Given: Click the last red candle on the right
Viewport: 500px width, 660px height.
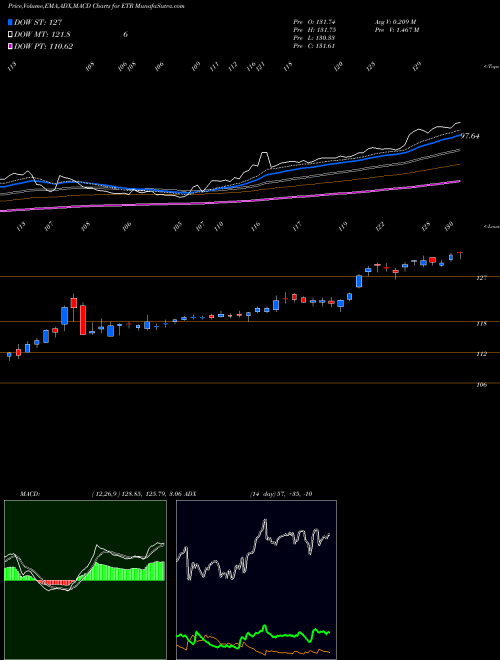Looking at the screenshot, I should click(460, 254).
